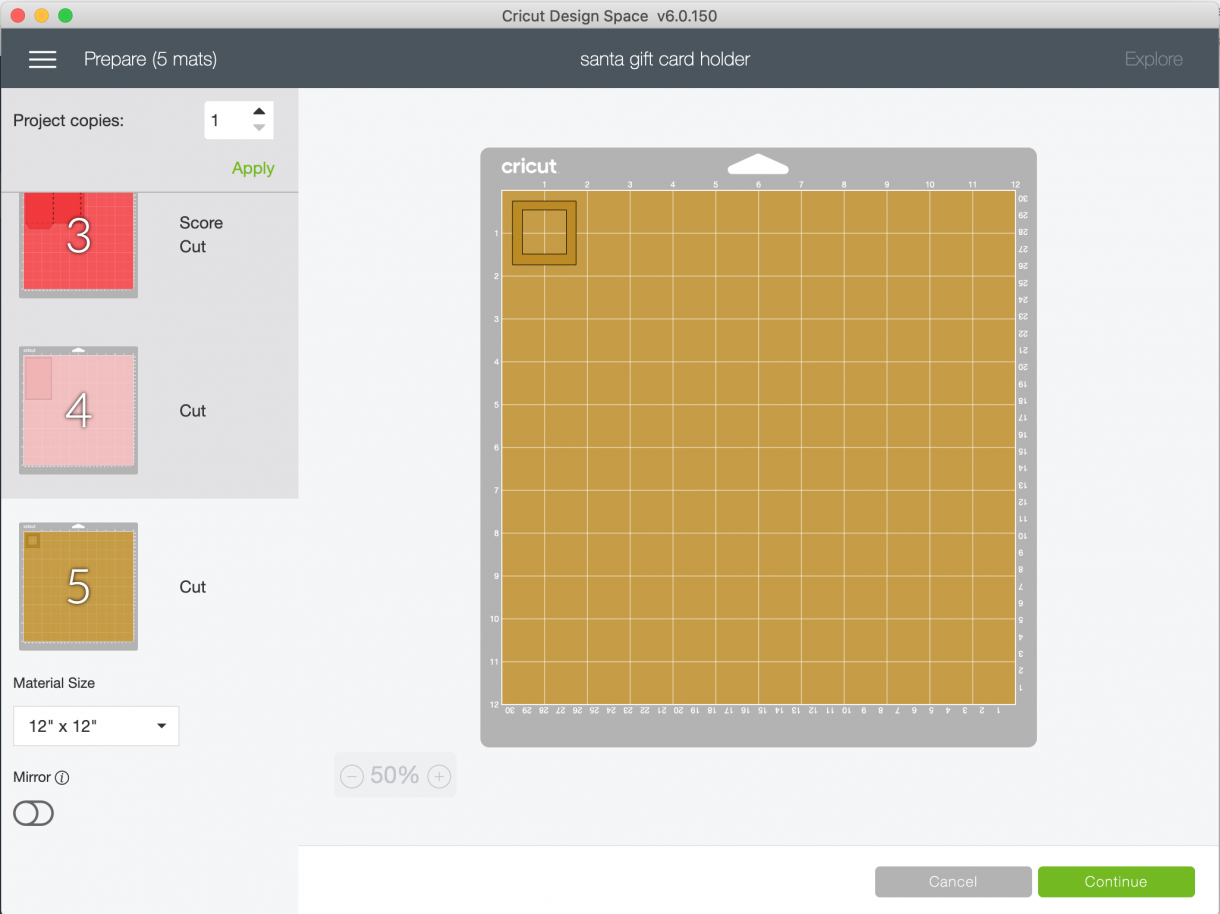The image size is (1220, 914).
Task: Select mat 3 thumbnail
Action: point(78,245)
